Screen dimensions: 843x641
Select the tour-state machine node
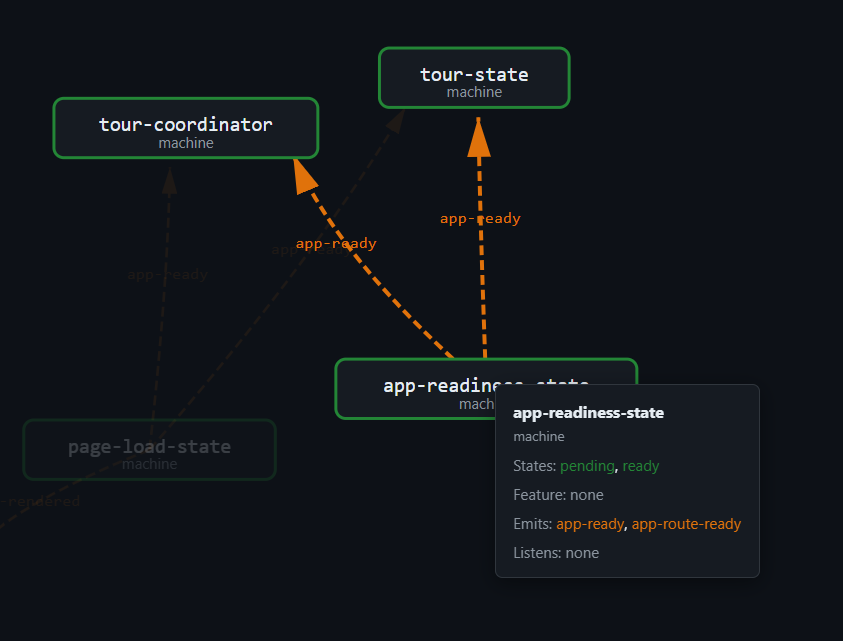[473, 77]
